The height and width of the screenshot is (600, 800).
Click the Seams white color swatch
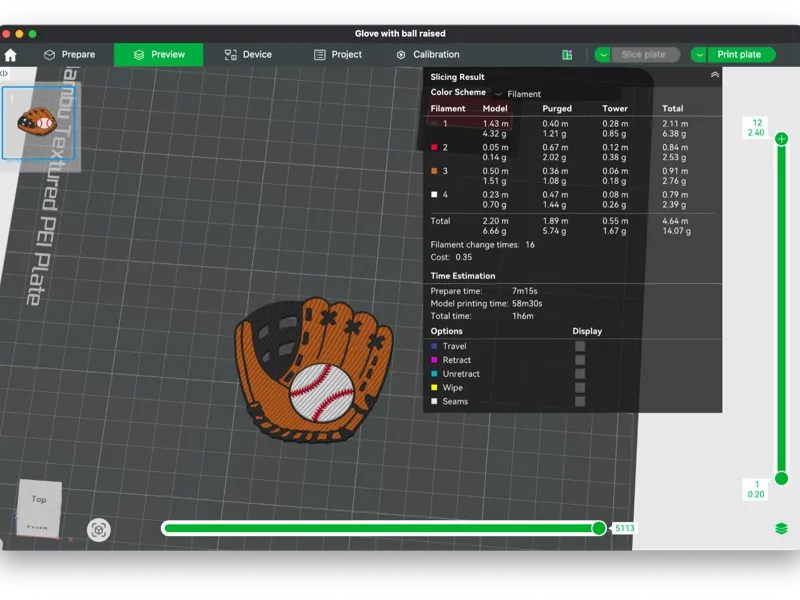coord(434,401)
